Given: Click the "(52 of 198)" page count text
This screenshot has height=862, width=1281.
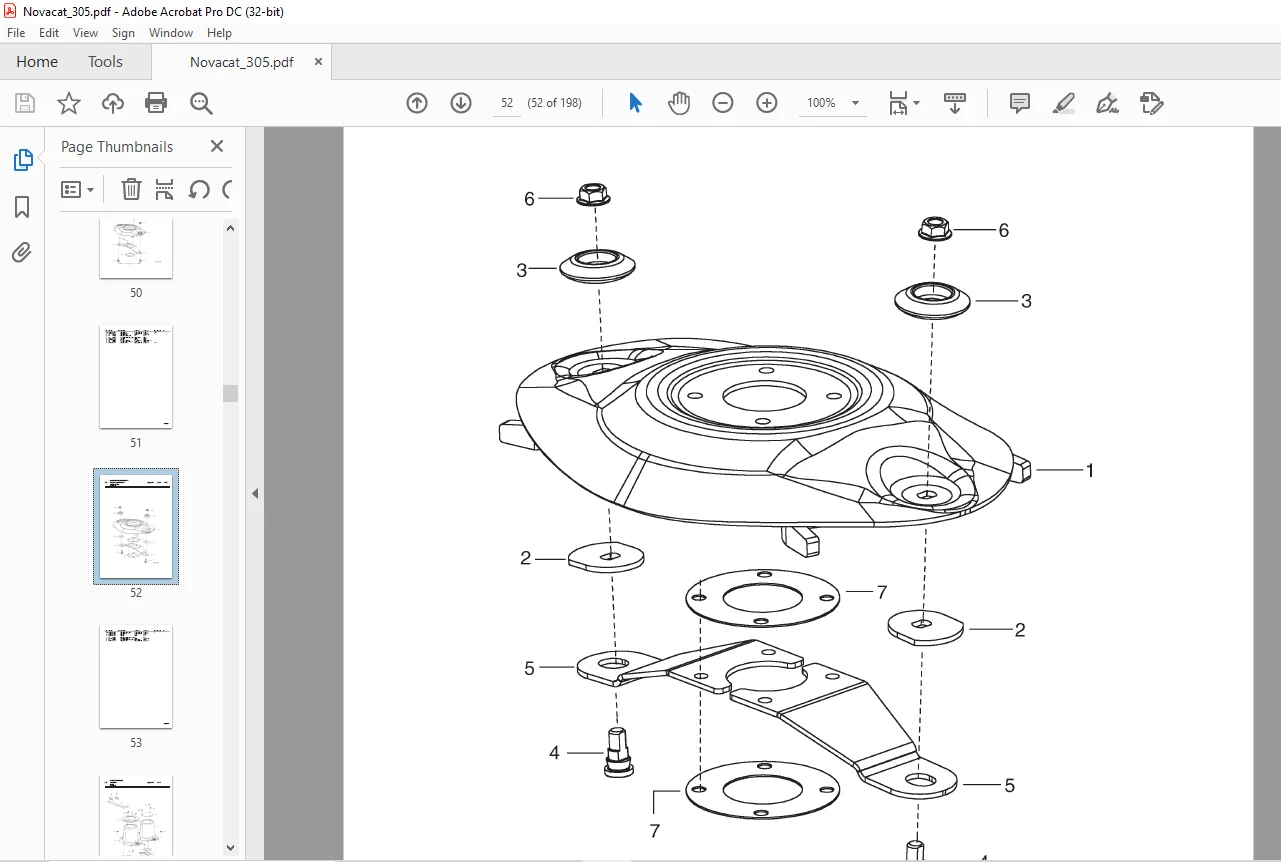Looking at the screenshot, I should (555, 103).
